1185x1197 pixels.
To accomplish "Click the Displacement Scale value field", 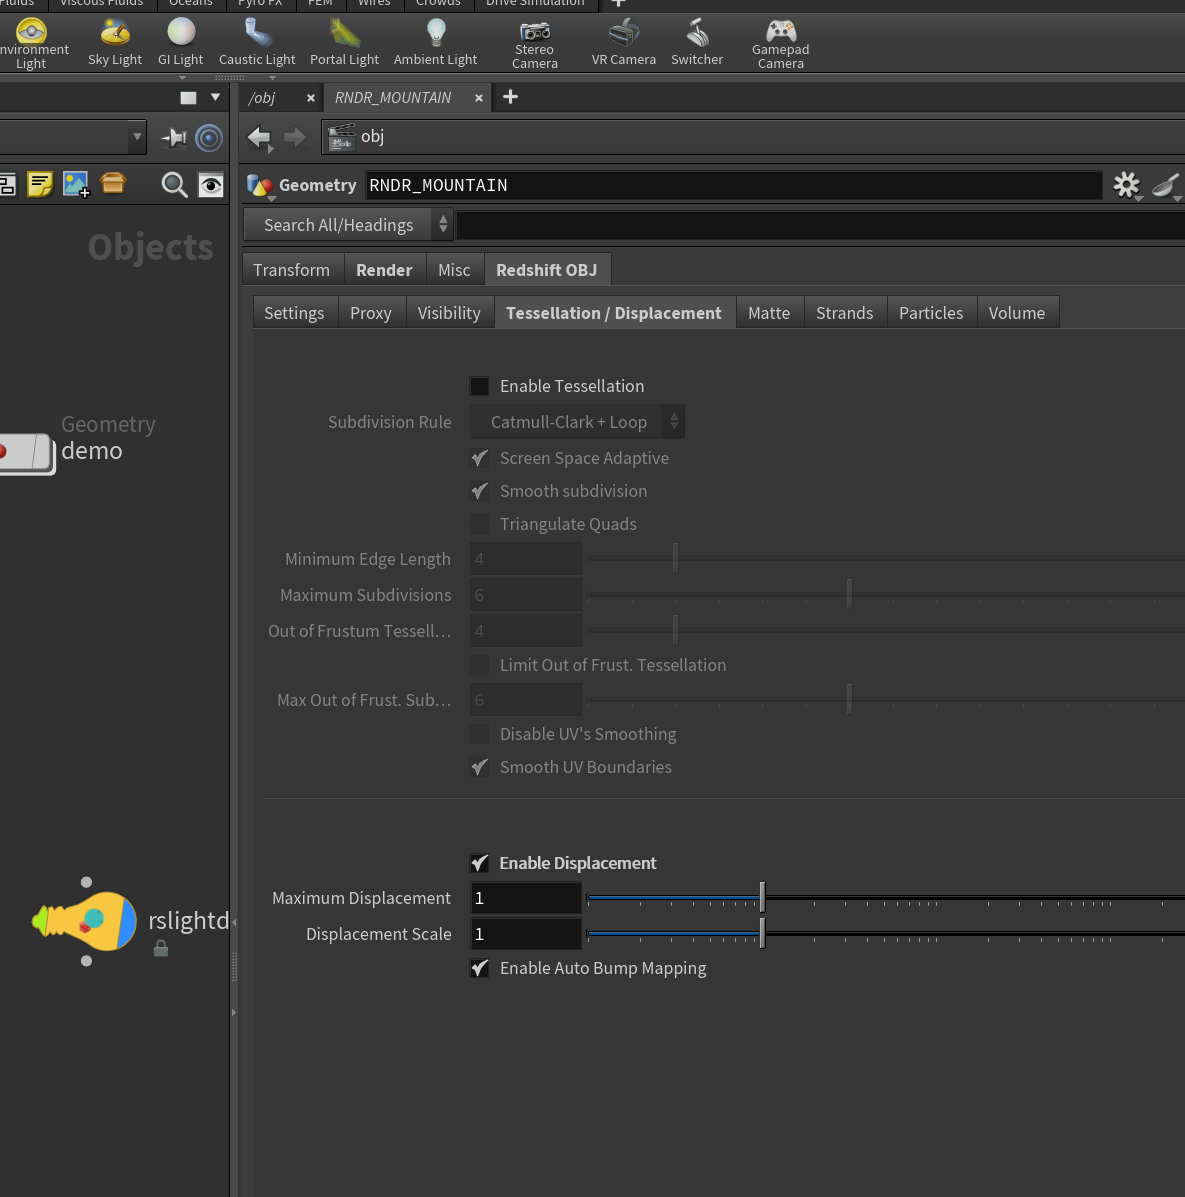I will (526, 934).
